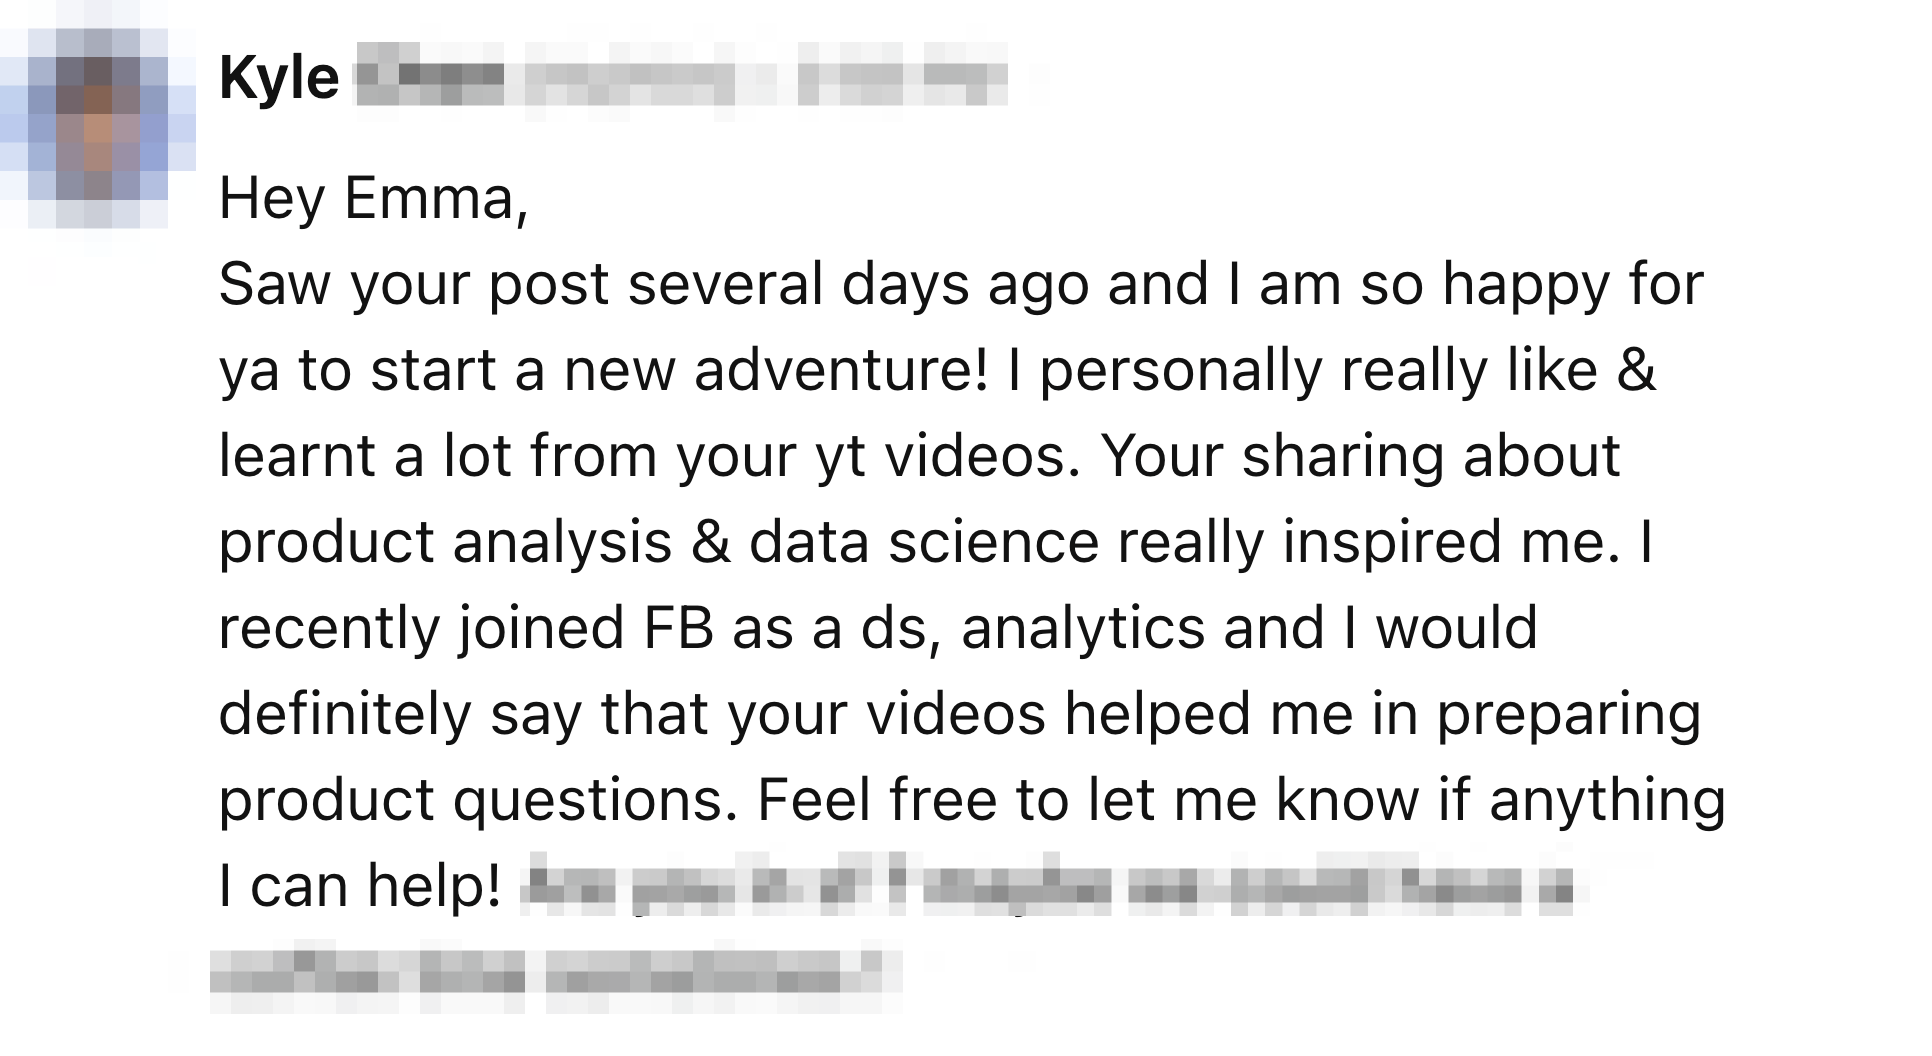The width and height of the screenshot is (1932, 1056).
Task: Click the words 'new adventure!' in the message
Action: [775, 370]
